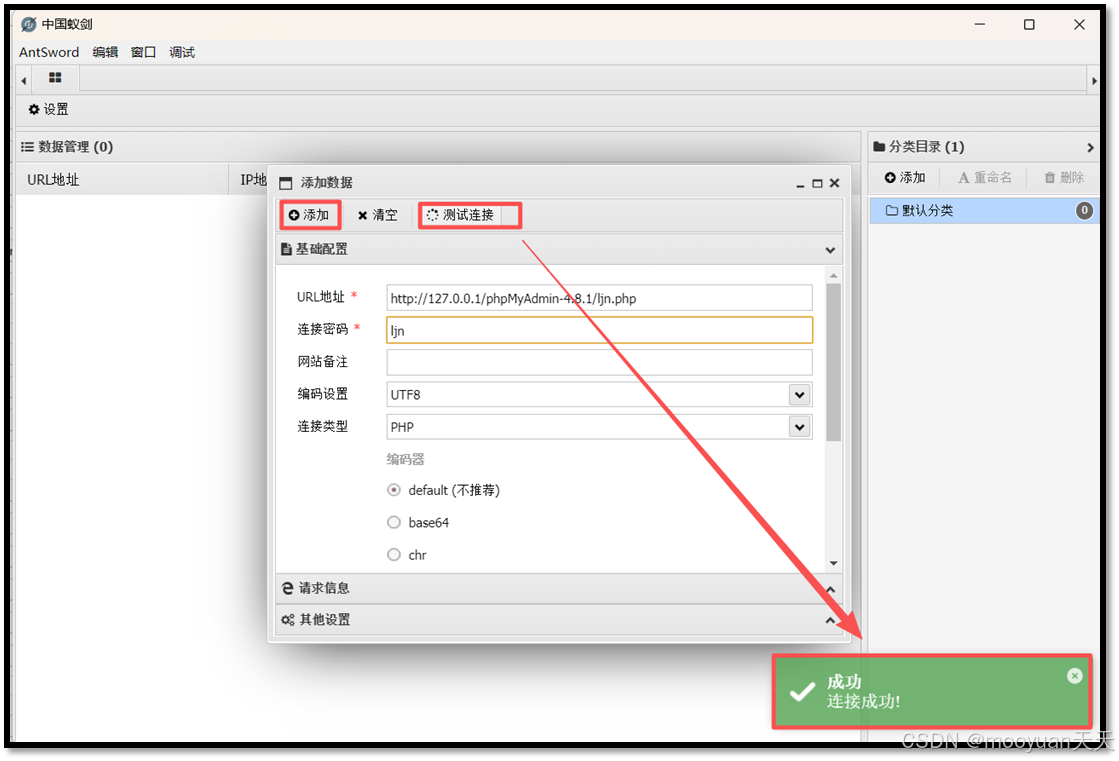Click the config form scrollbar thumb
The height and width of the screenshot is (761, 1119).
pyautogui.click(x=833, y=362)
